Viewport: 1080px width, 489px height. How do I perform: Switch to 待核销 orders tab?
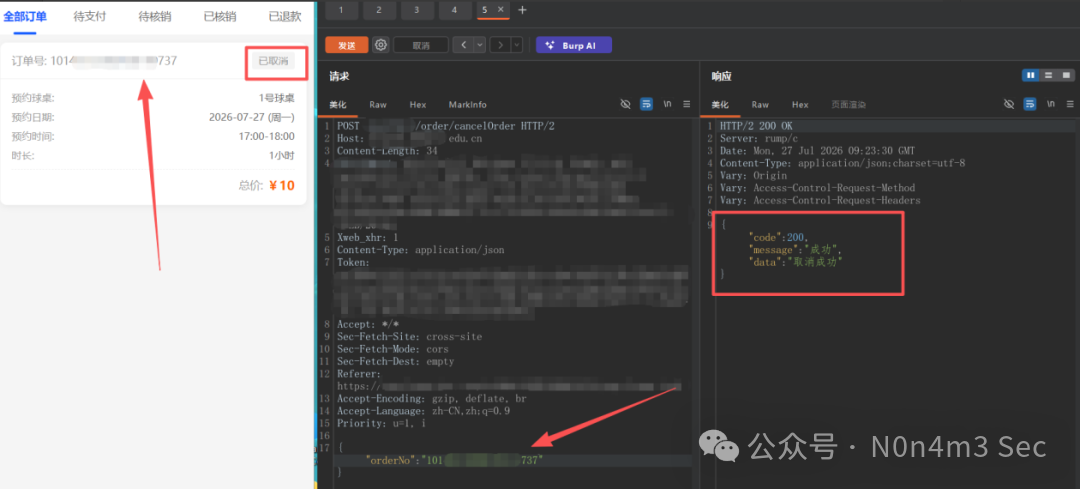(x=154, y=17)
